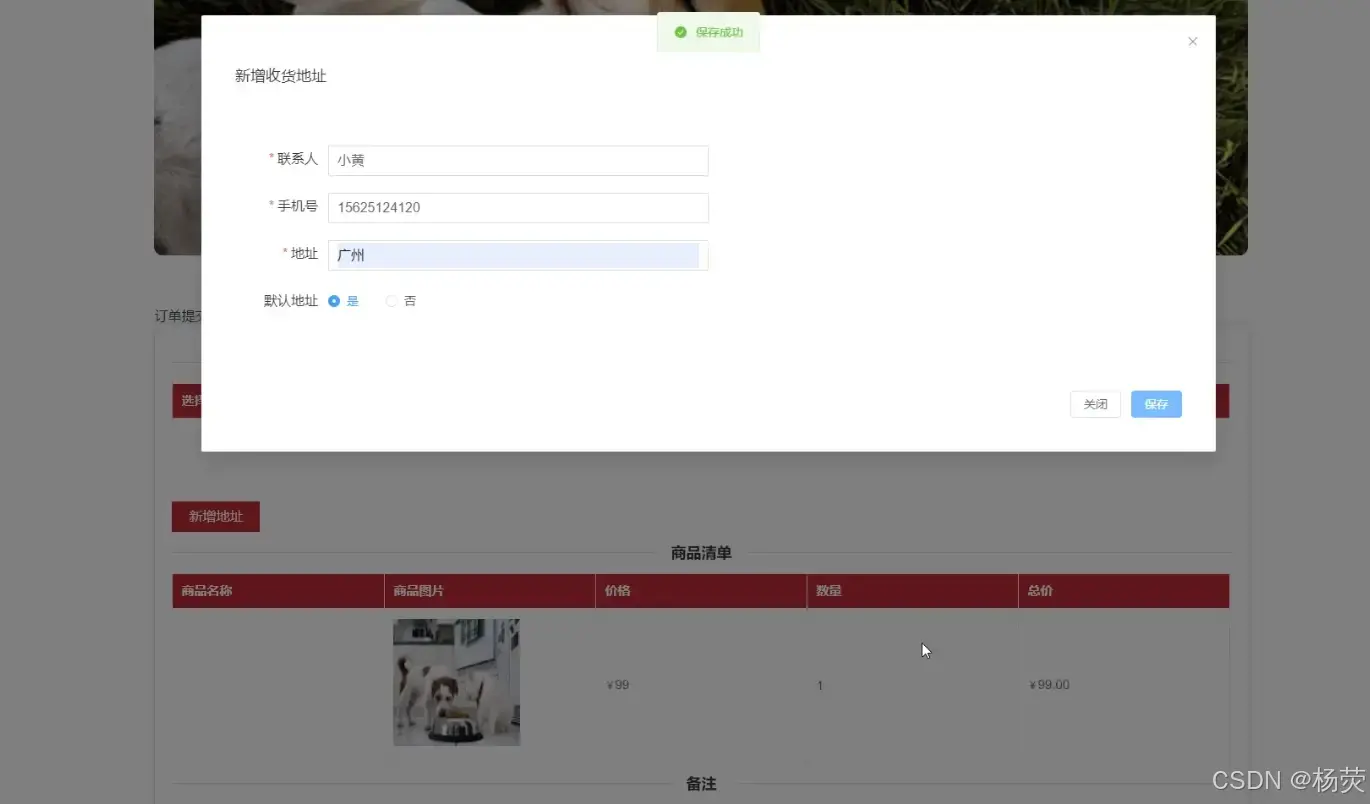Select 否 for default address
Viewport: 1370px width, 804px height.
[401, 301]
